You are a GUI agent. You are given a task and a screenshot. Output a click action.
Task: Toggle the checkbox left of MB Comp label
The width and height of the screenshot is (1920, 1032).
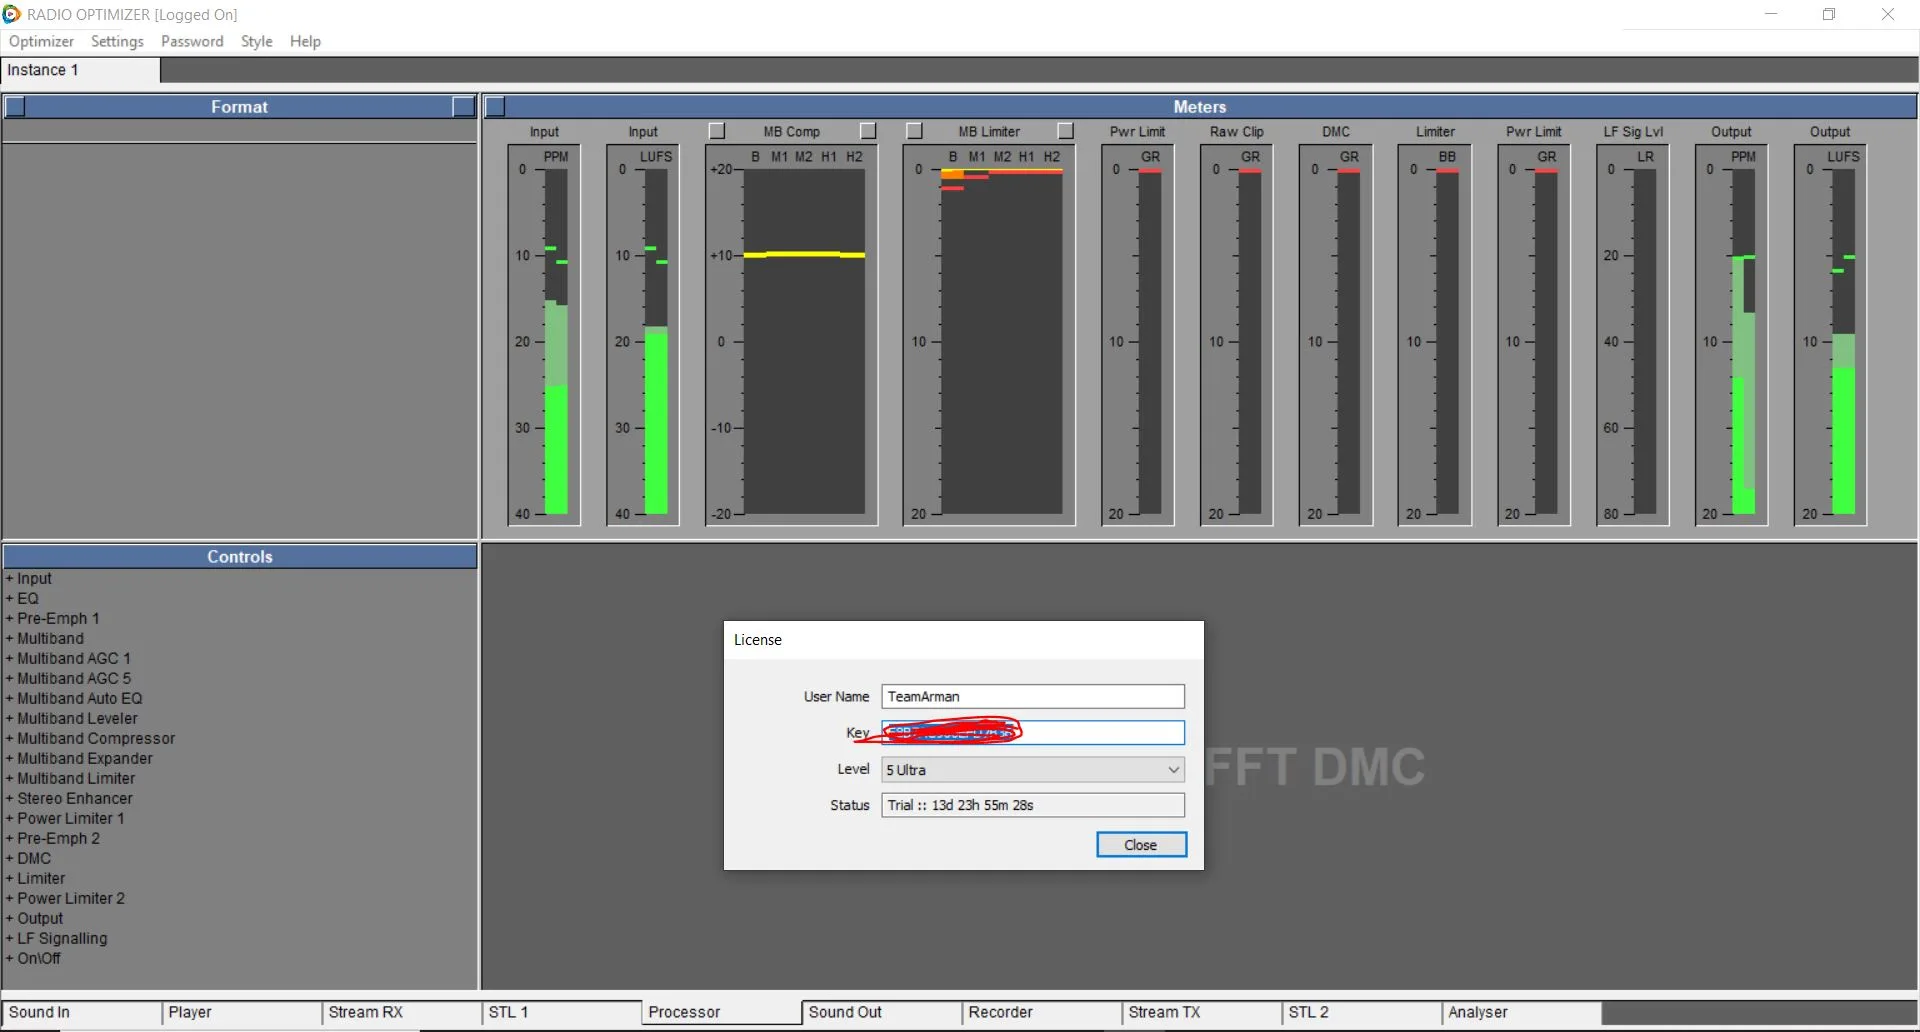(717, 131)
